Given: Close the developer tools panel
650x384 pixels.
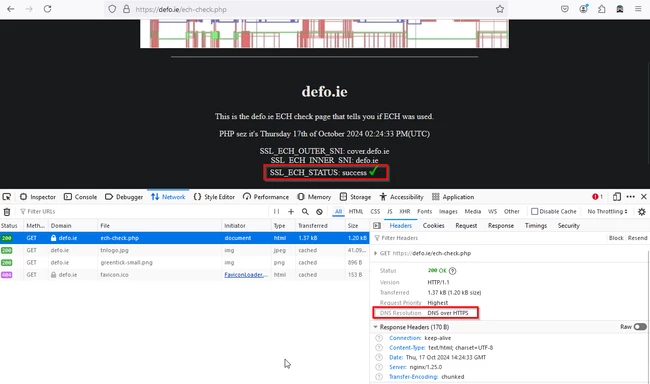Looking at the screenshot, I should 644,197.
